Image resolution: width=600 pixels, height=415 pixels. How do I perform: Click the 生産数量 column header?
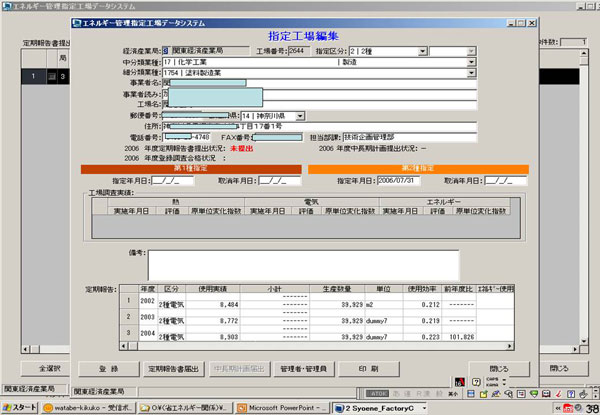337,289
